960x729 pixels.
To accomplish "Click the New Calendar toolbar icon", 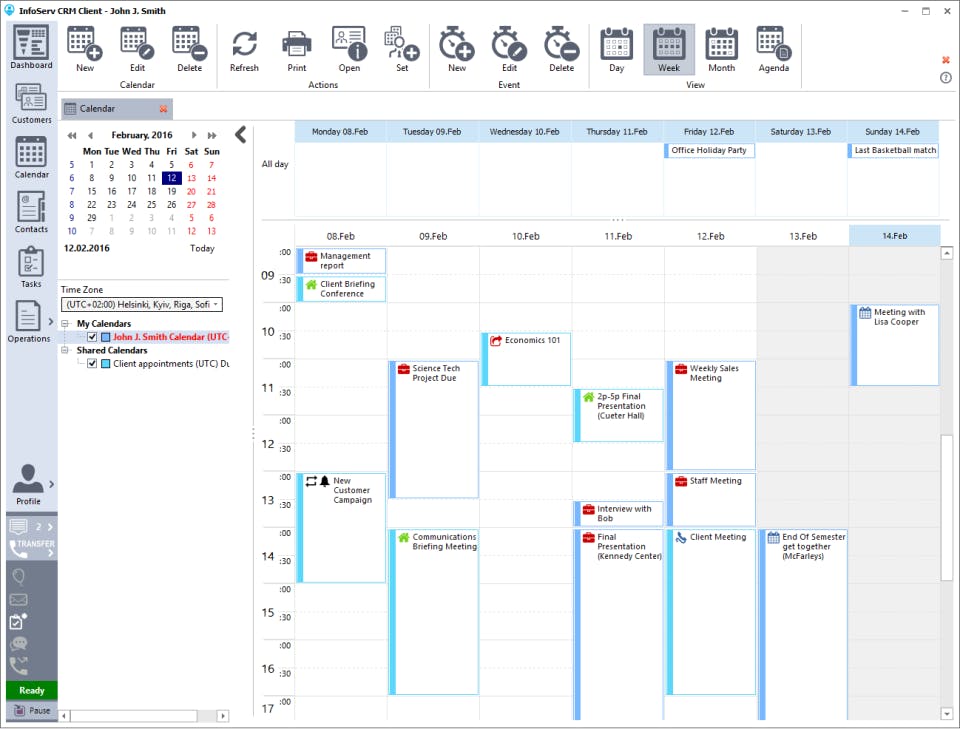I will coord(84,49).
